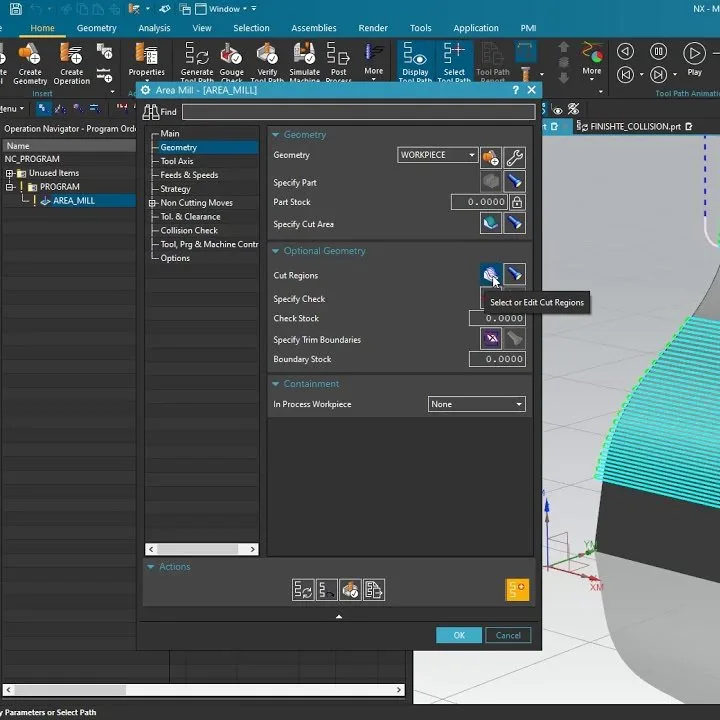The height and width of the screenshot is (720, 720).
Task: Click Verify icon in the Actions section
Action: point(350,590)
